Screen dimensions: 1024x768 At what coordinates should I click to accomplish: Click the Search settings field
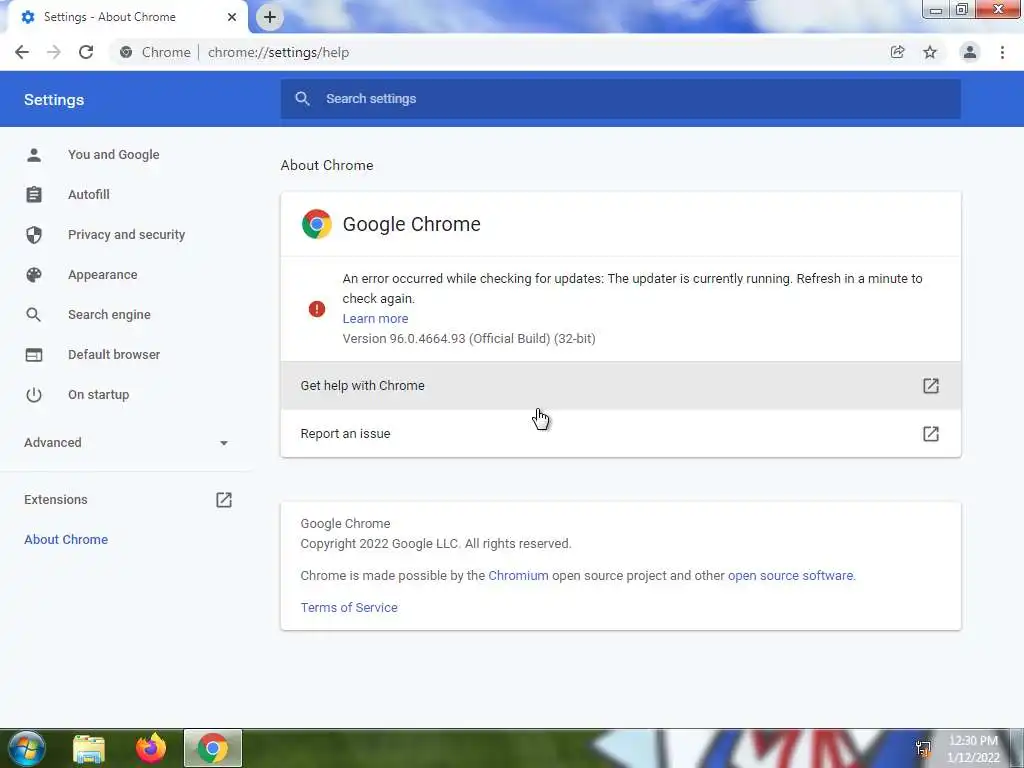[620, 99]
